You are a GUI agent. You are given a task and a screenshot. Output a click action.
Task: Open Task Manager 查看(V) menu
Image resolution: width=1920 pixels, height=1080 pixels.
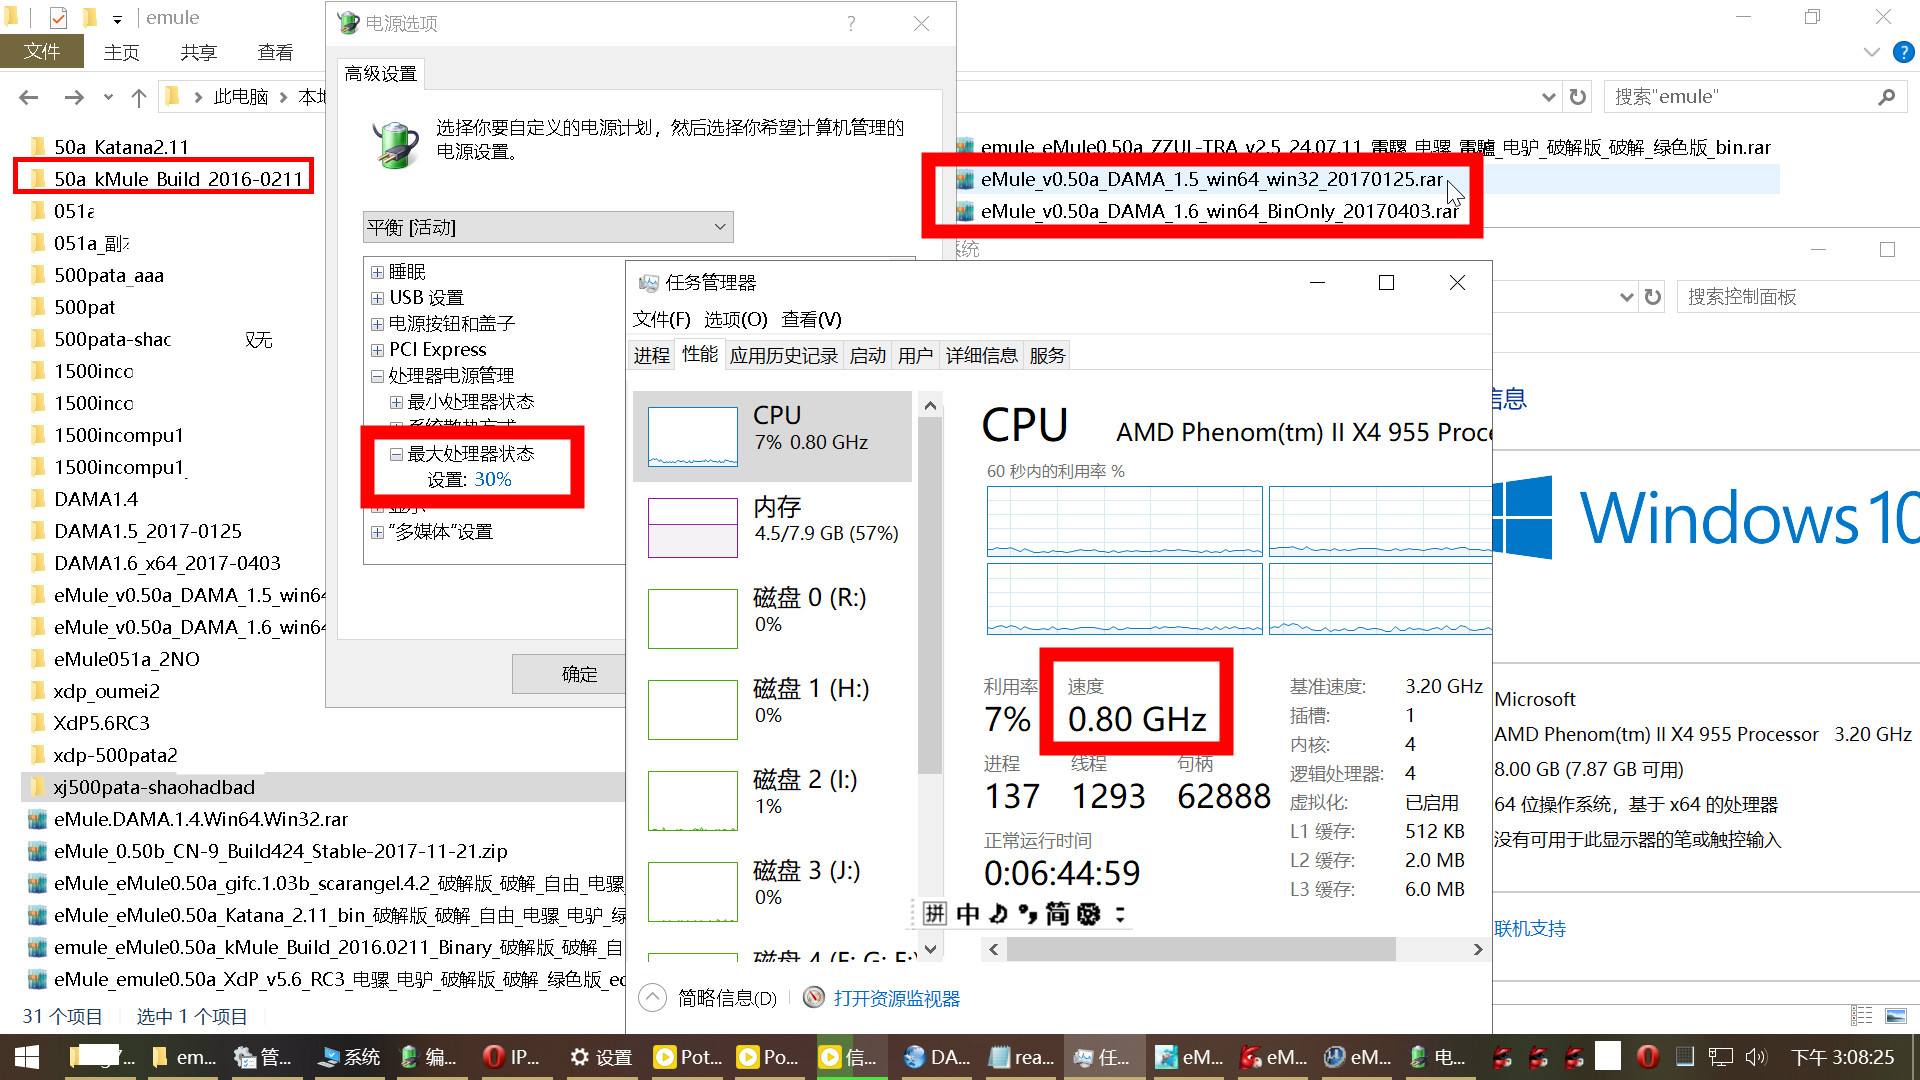coord(811,319)
